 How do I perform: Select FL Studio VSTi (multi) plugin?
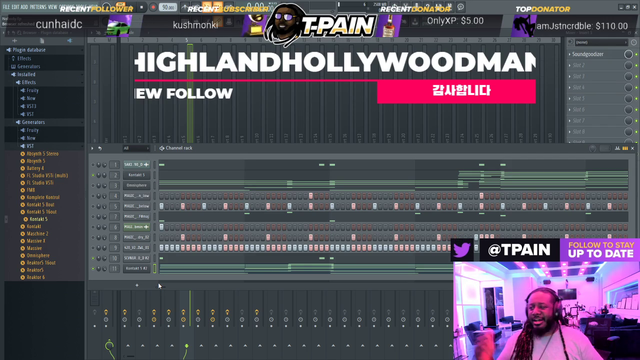tap(44, 176)
